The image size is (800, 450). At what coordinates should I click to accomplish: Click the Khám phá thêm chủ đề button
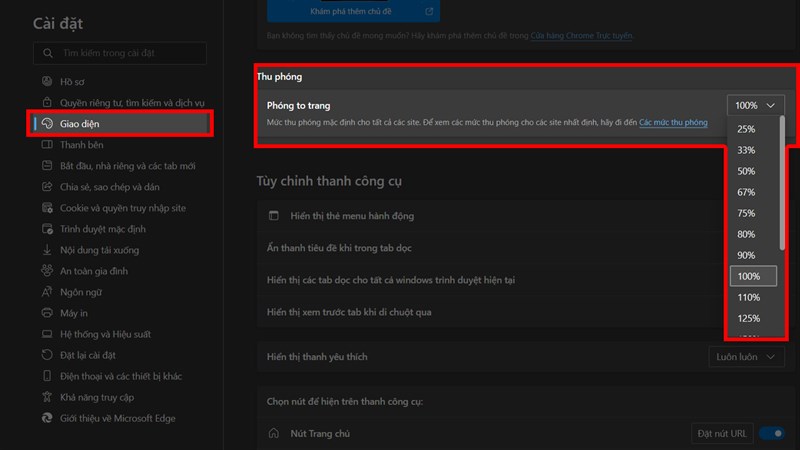pyautogui.click(x=353, y=11)
